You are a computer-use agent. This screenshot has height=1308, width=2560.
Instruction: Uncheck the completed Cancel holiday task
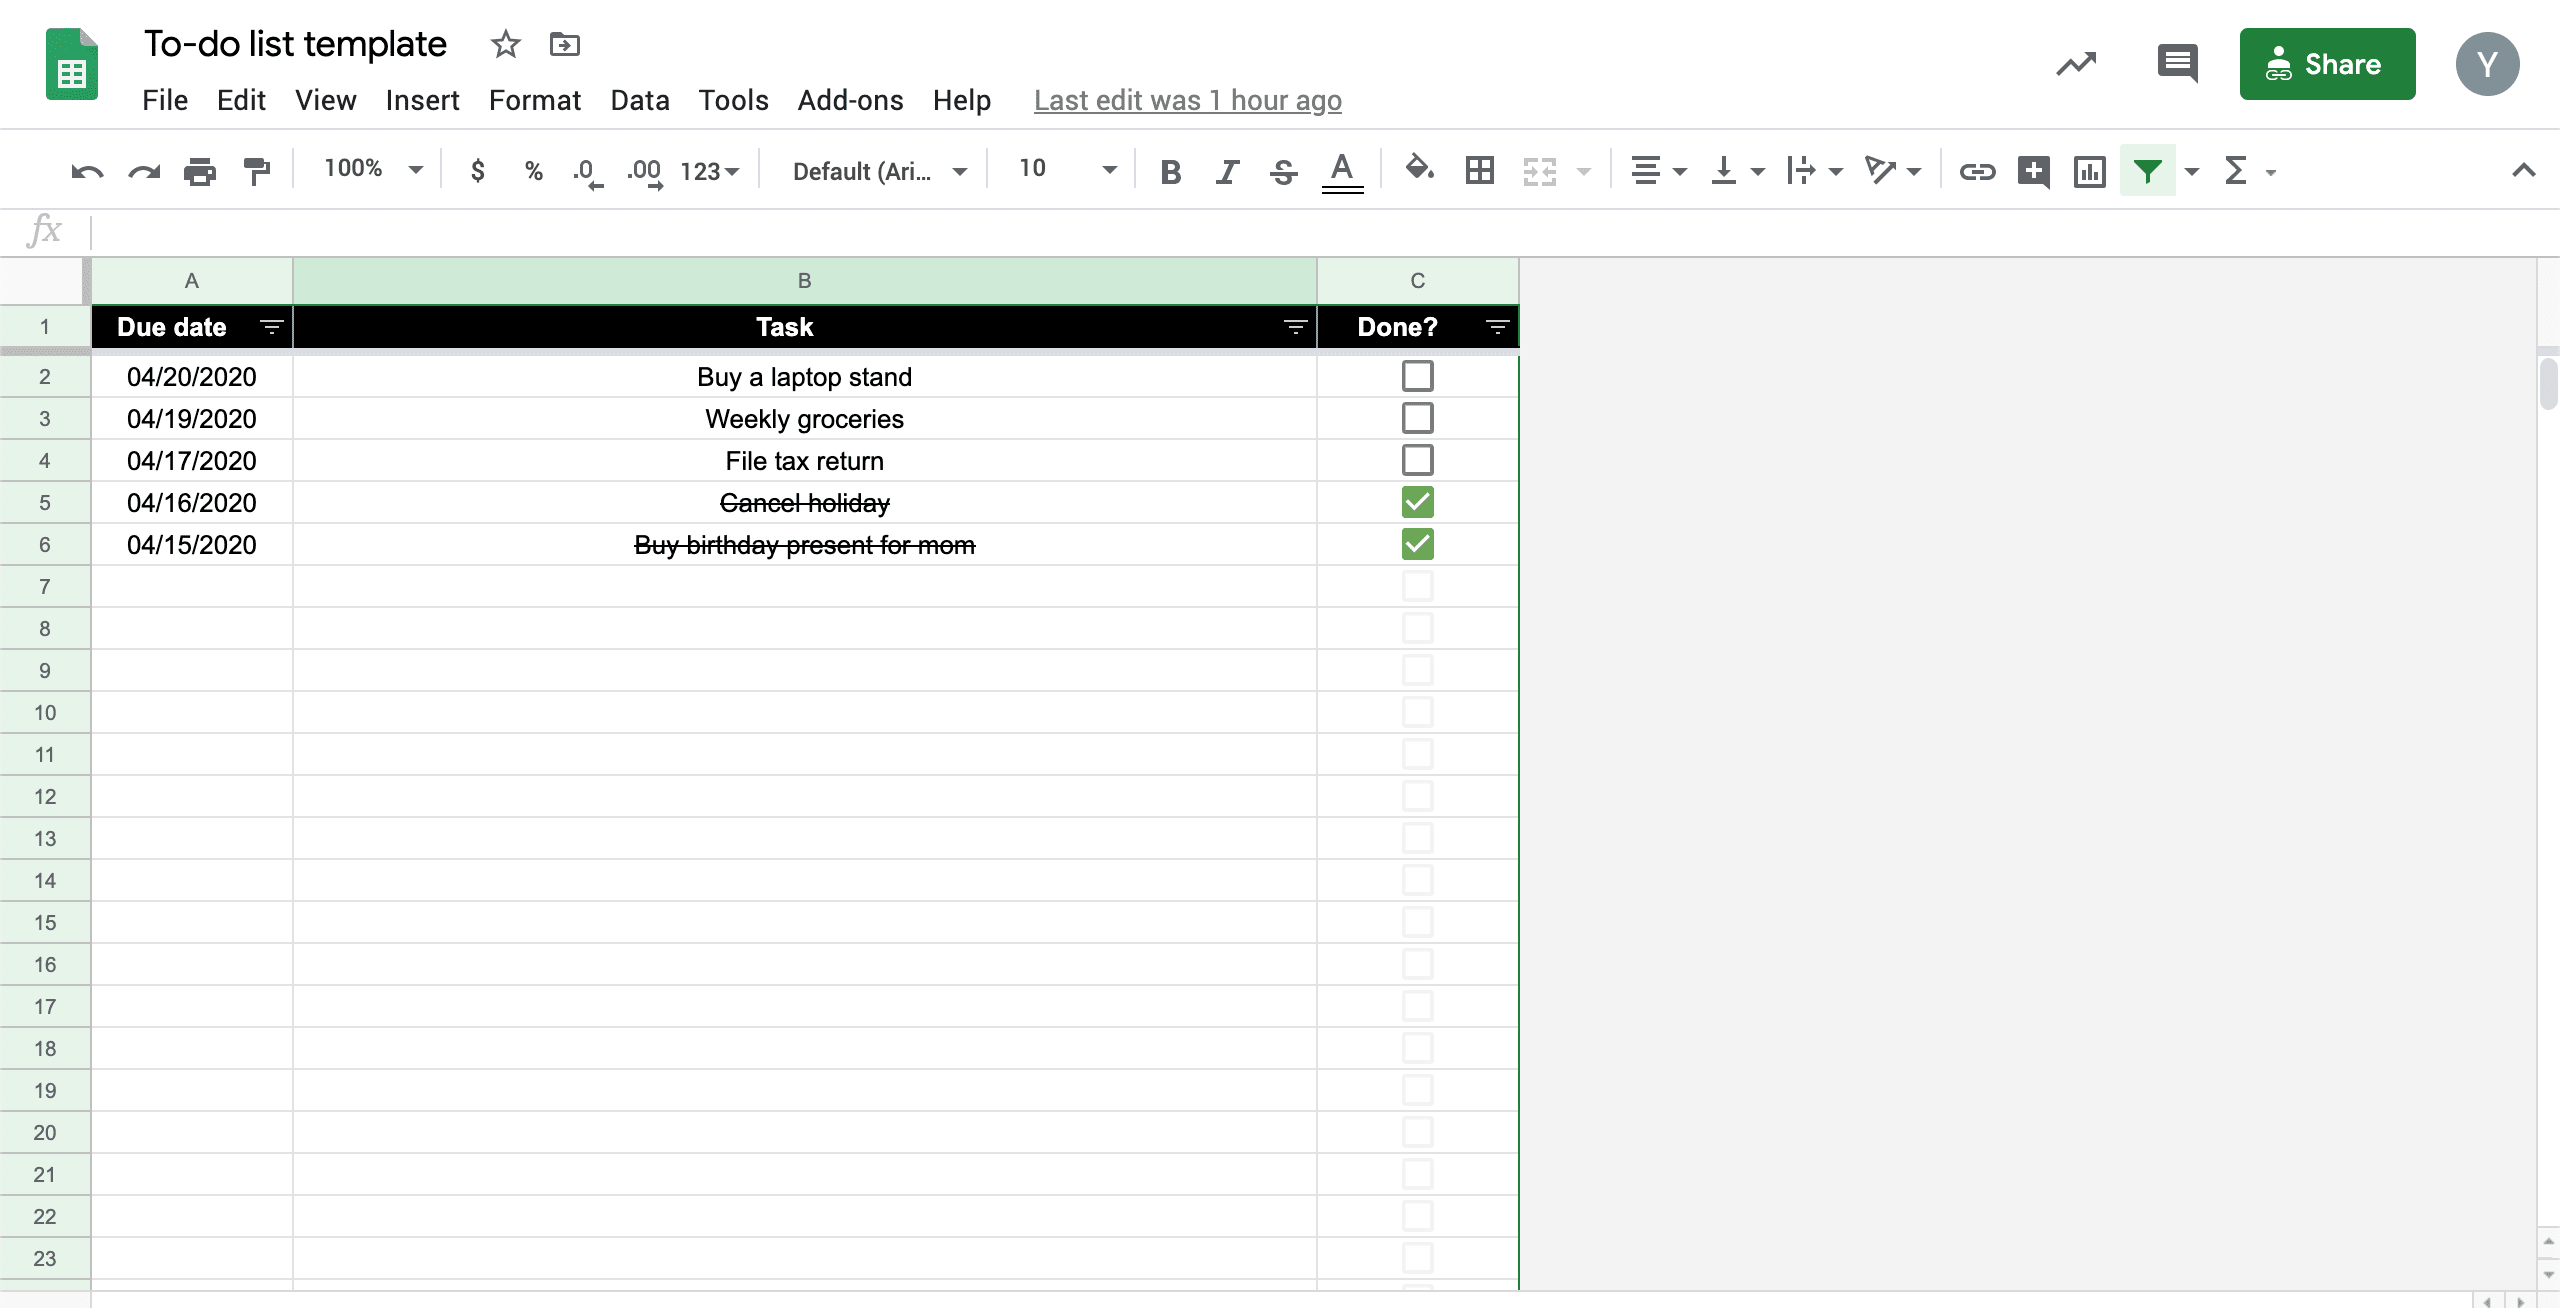[1416, 502]
